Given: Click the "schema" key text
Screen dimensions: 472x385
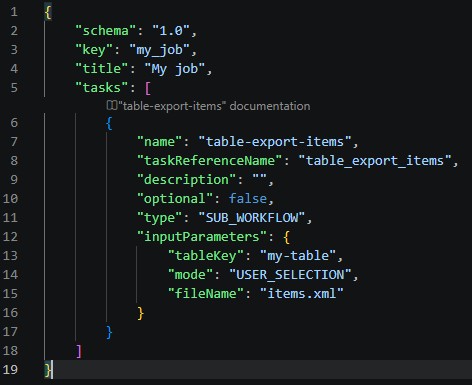Looking at the screenshot, I should tap(106, 31).
